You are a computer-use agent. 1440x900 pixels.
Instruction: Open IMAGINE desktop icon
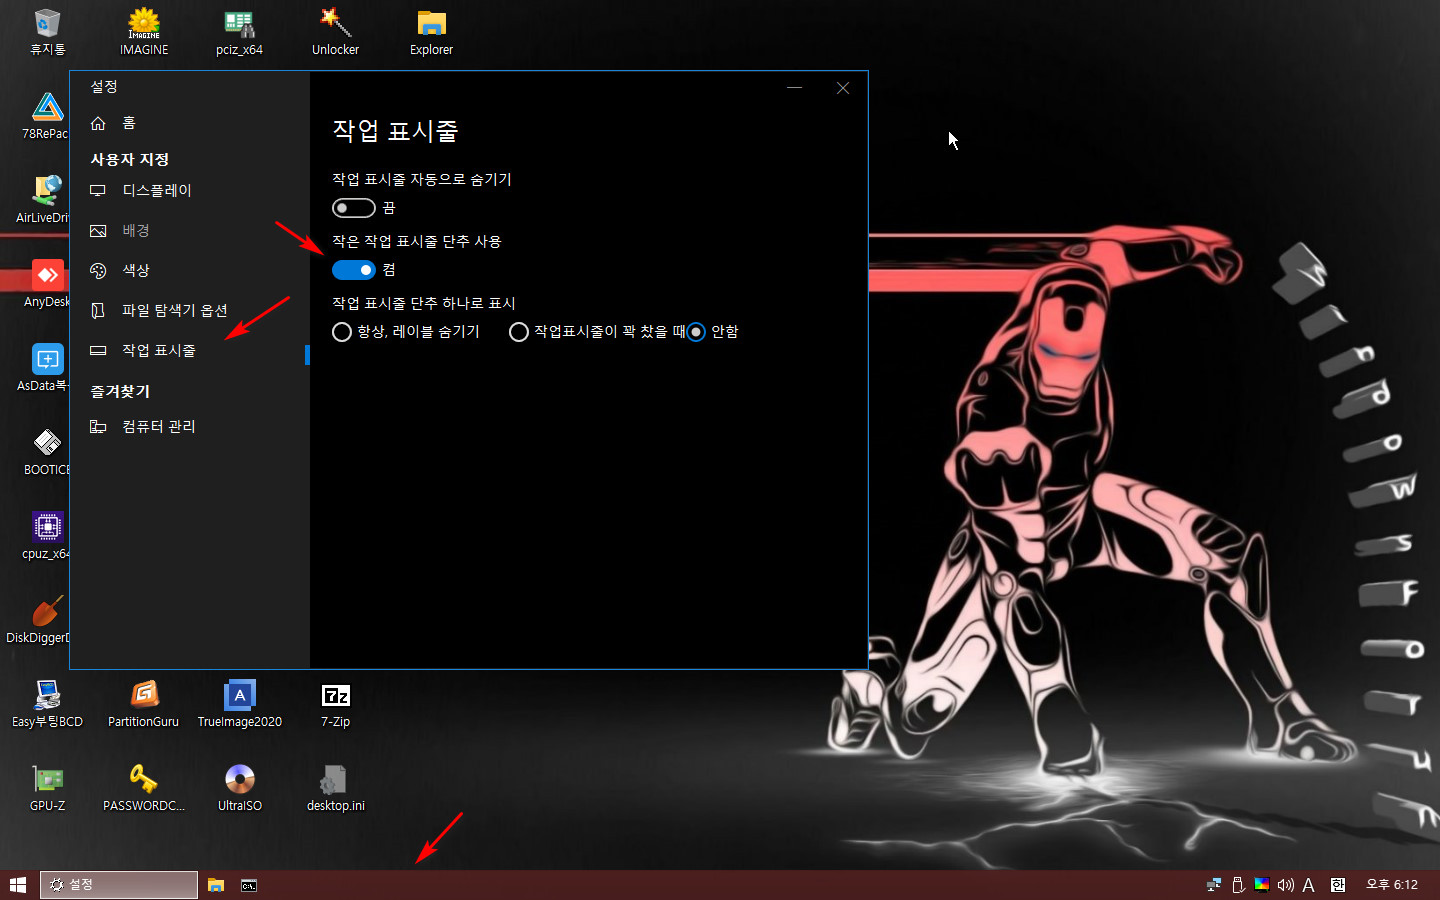(x=144, y=32)
